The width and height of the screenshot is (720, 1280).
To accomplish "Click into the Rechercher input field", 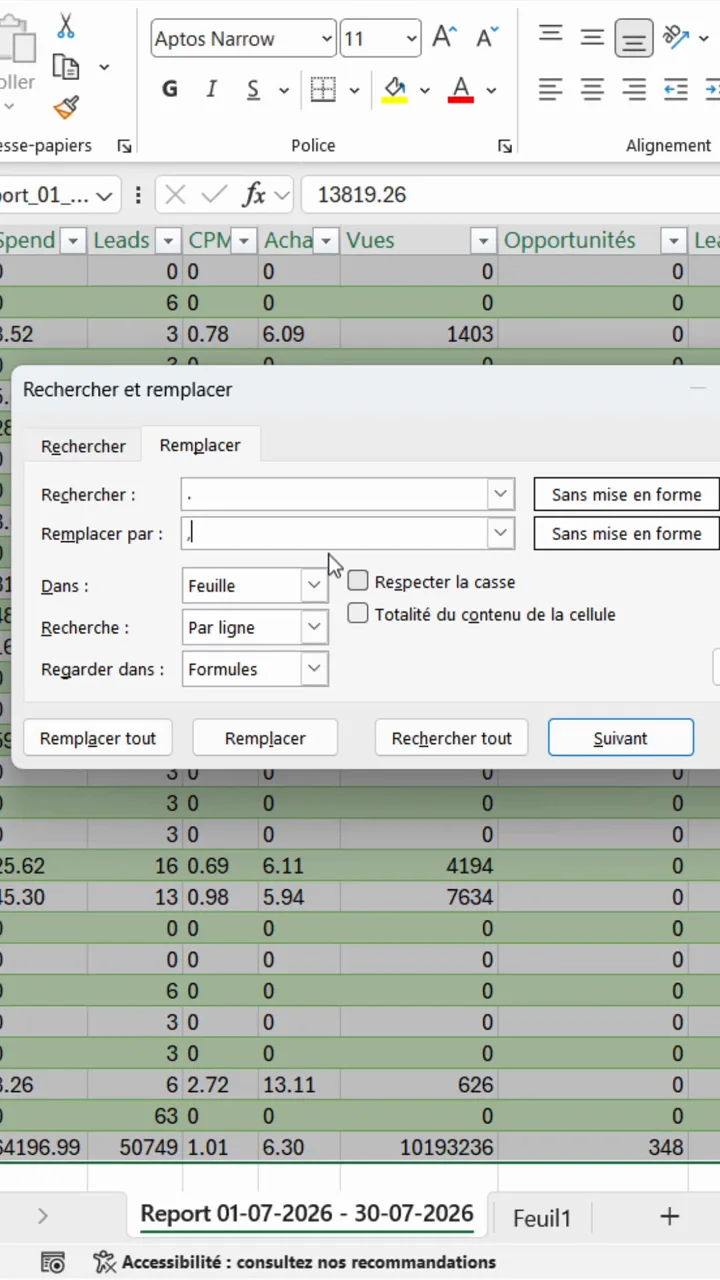I will coord(334,493).
